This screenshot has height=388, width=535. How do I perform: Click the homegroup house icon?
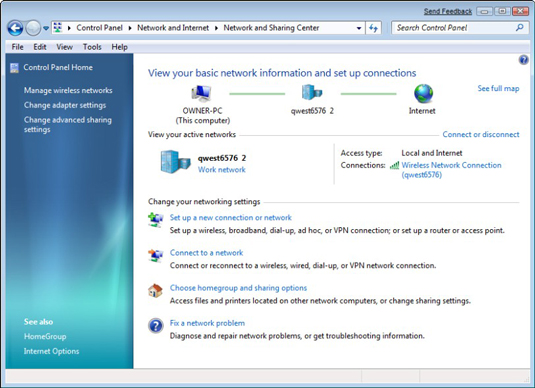point(155,290)
